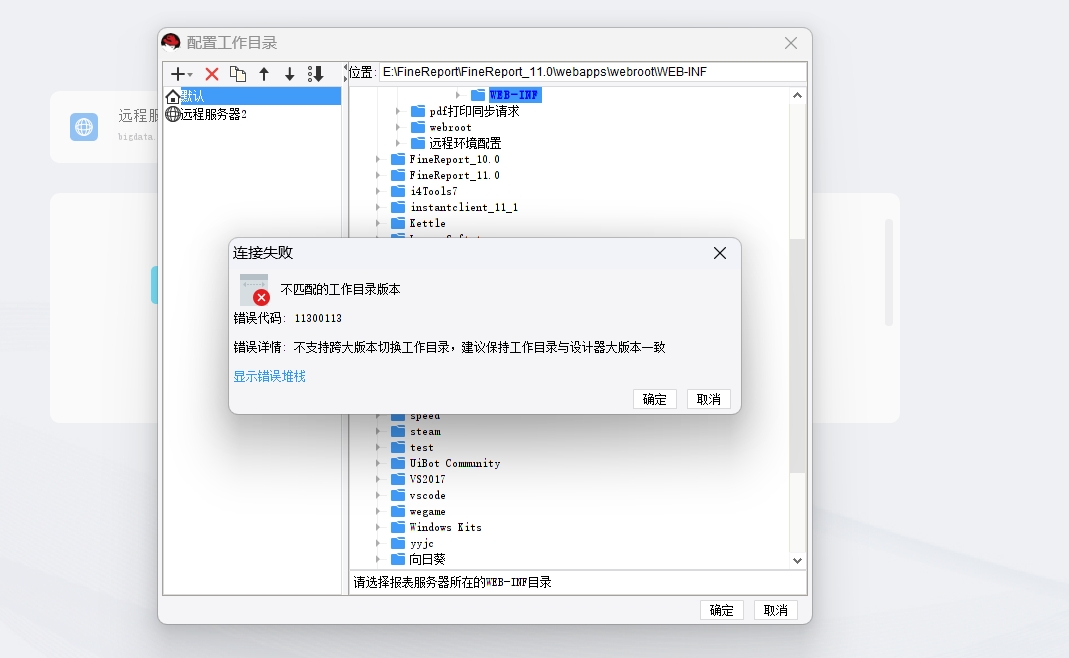Expand the instantclient_11_1 folder

point(378,207)
